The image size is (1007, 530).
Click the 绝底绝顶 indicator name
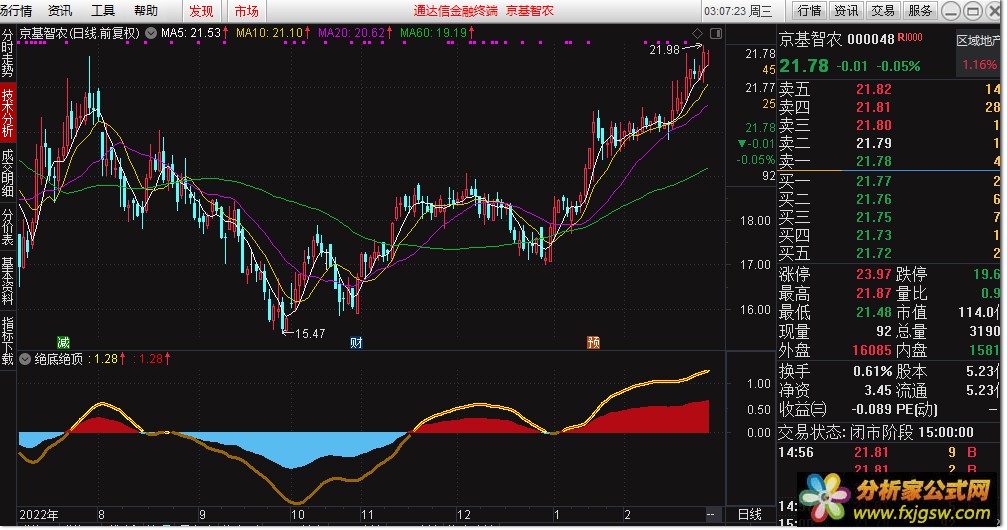[58, 359]
